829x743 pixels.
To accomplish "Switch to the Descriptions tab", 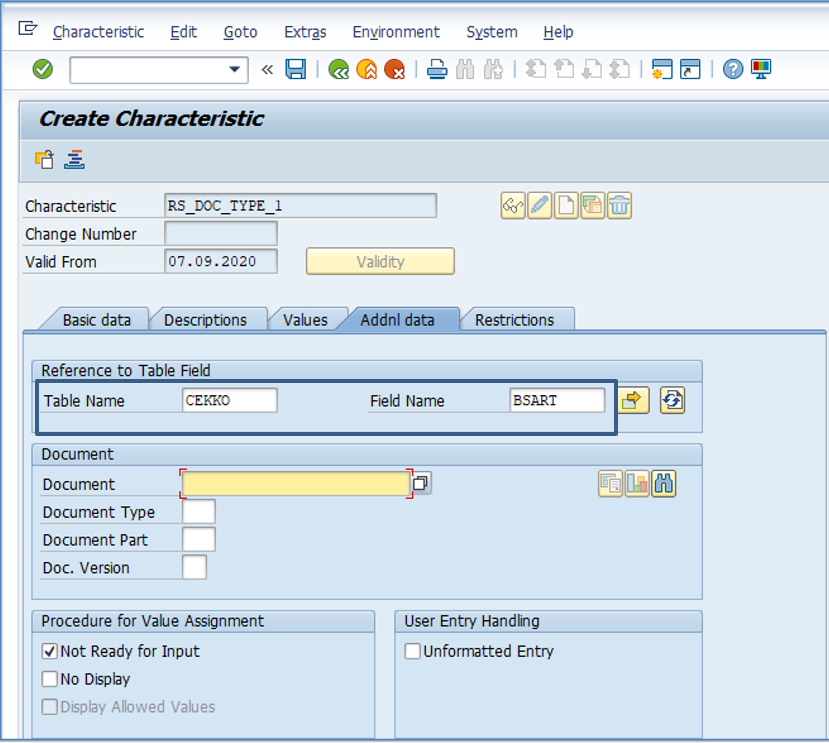I will coord(205,320).
